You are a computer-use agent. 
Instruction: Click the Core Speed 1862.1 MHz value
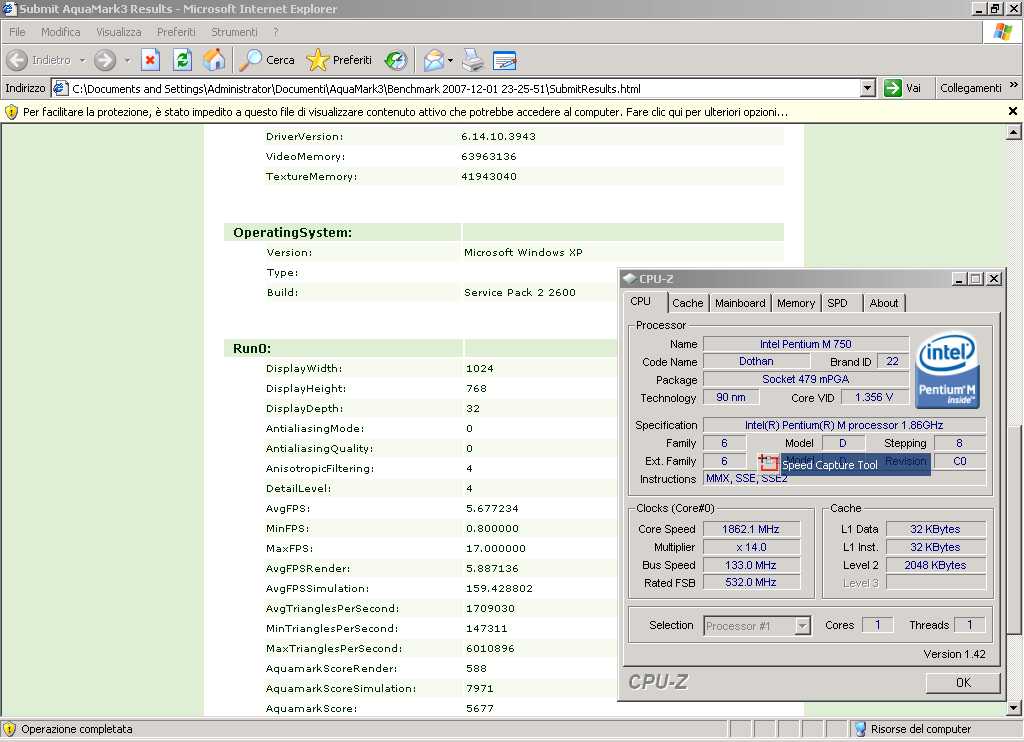pos(750,529)
